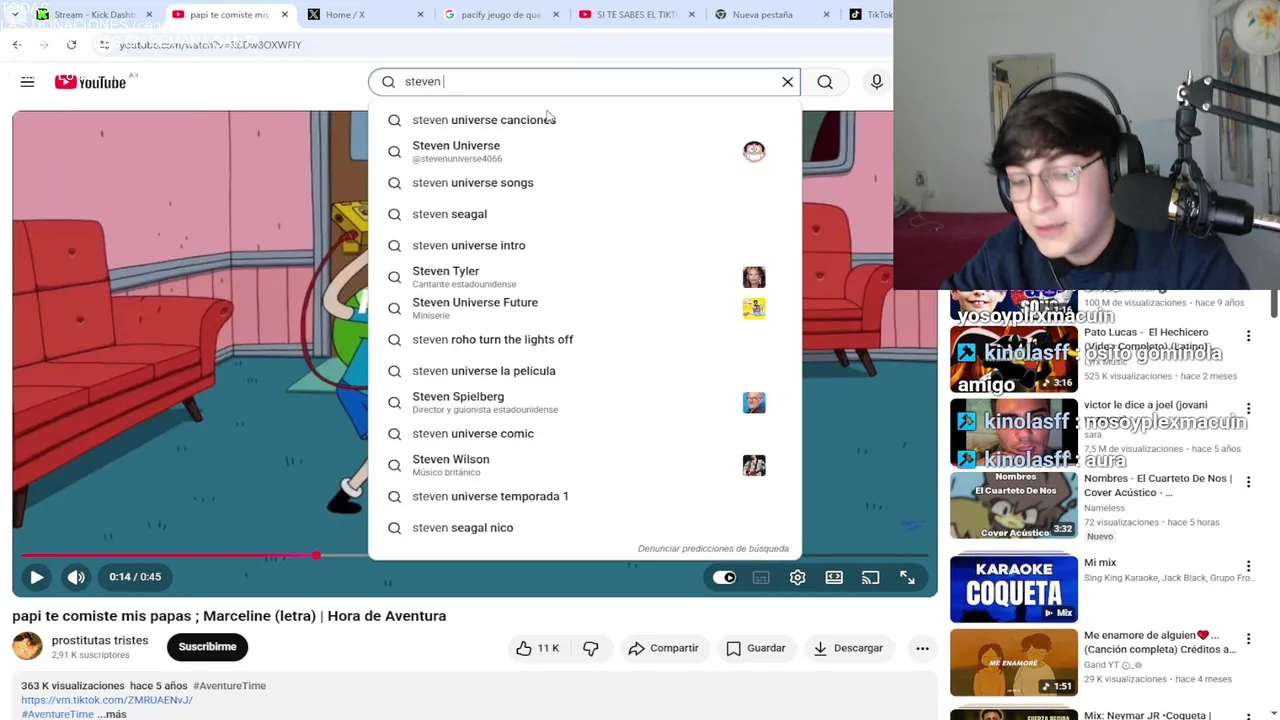Click the Compartir button
The width and height of the screenshot is (1280, 720).
pos(663,648)
